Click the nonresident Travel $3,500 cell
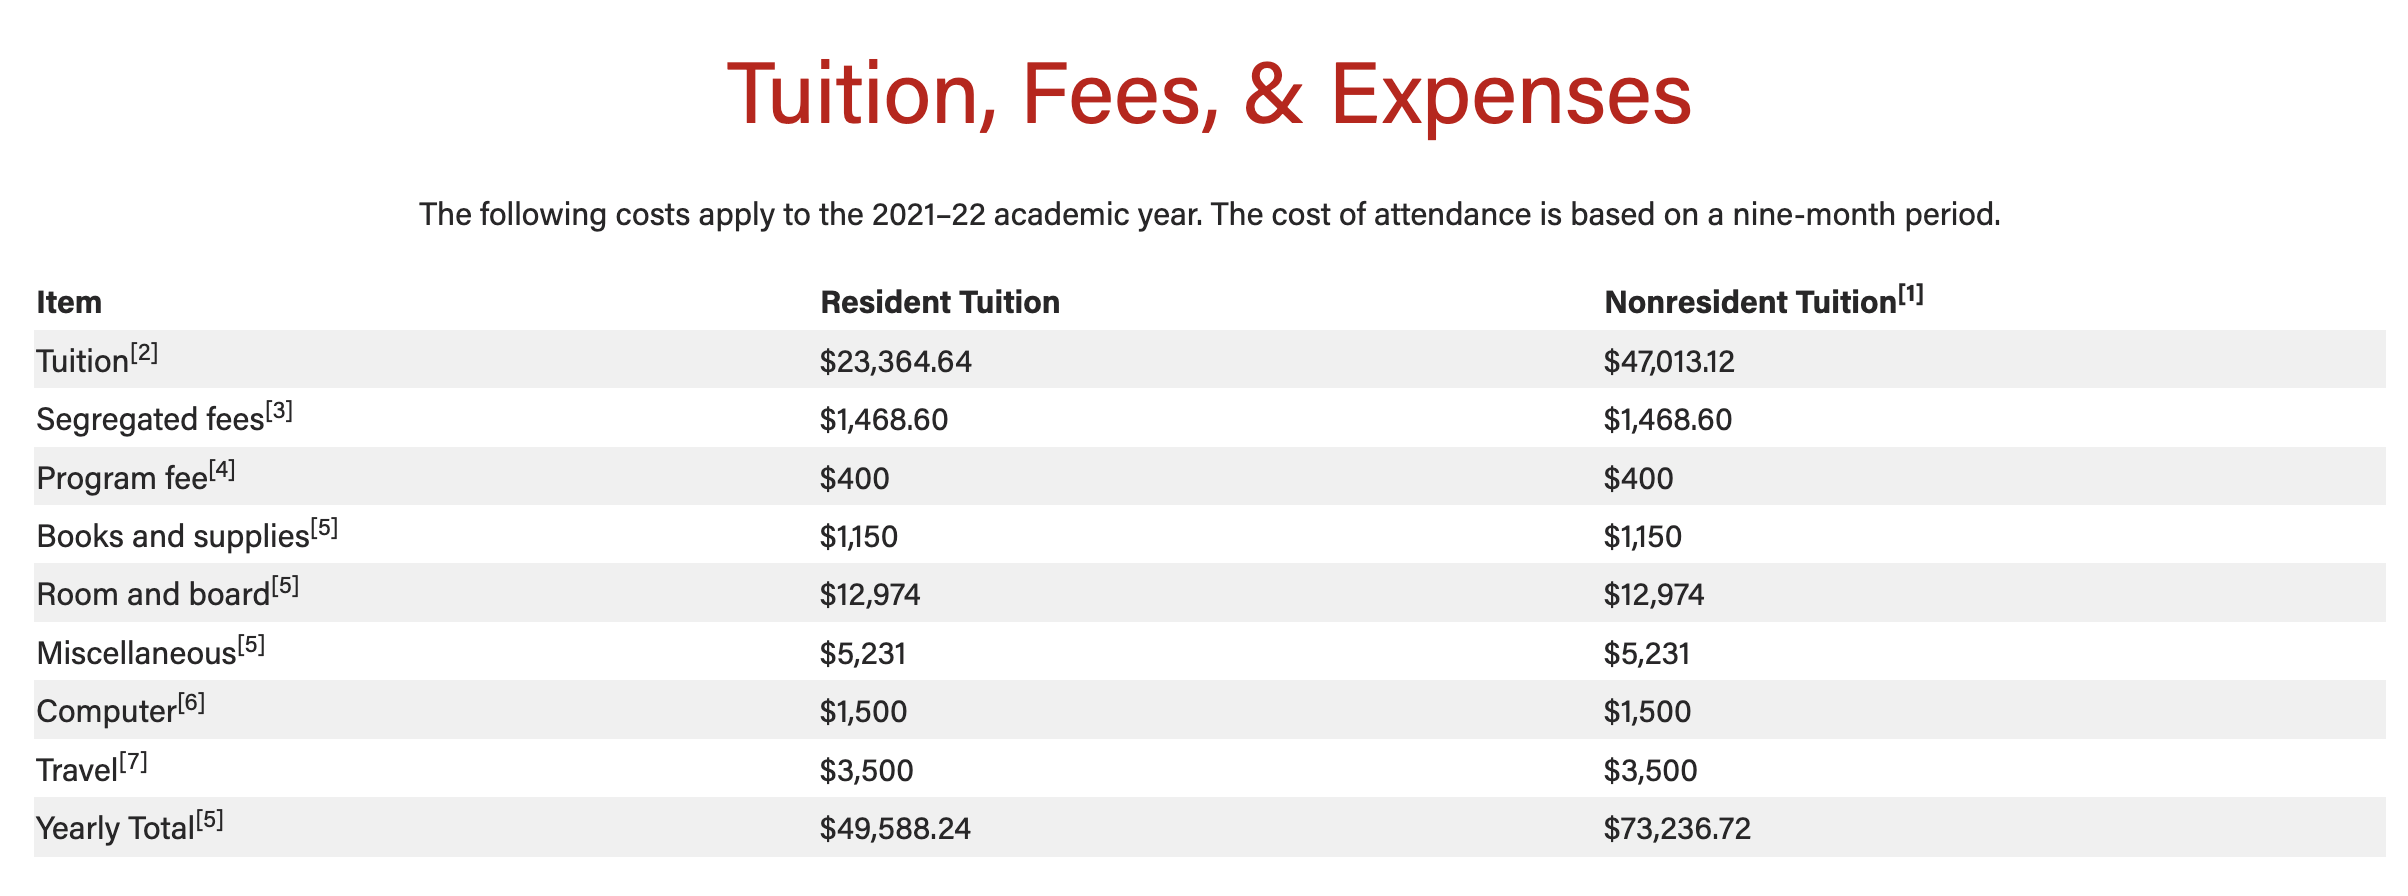 point(1650,771)
